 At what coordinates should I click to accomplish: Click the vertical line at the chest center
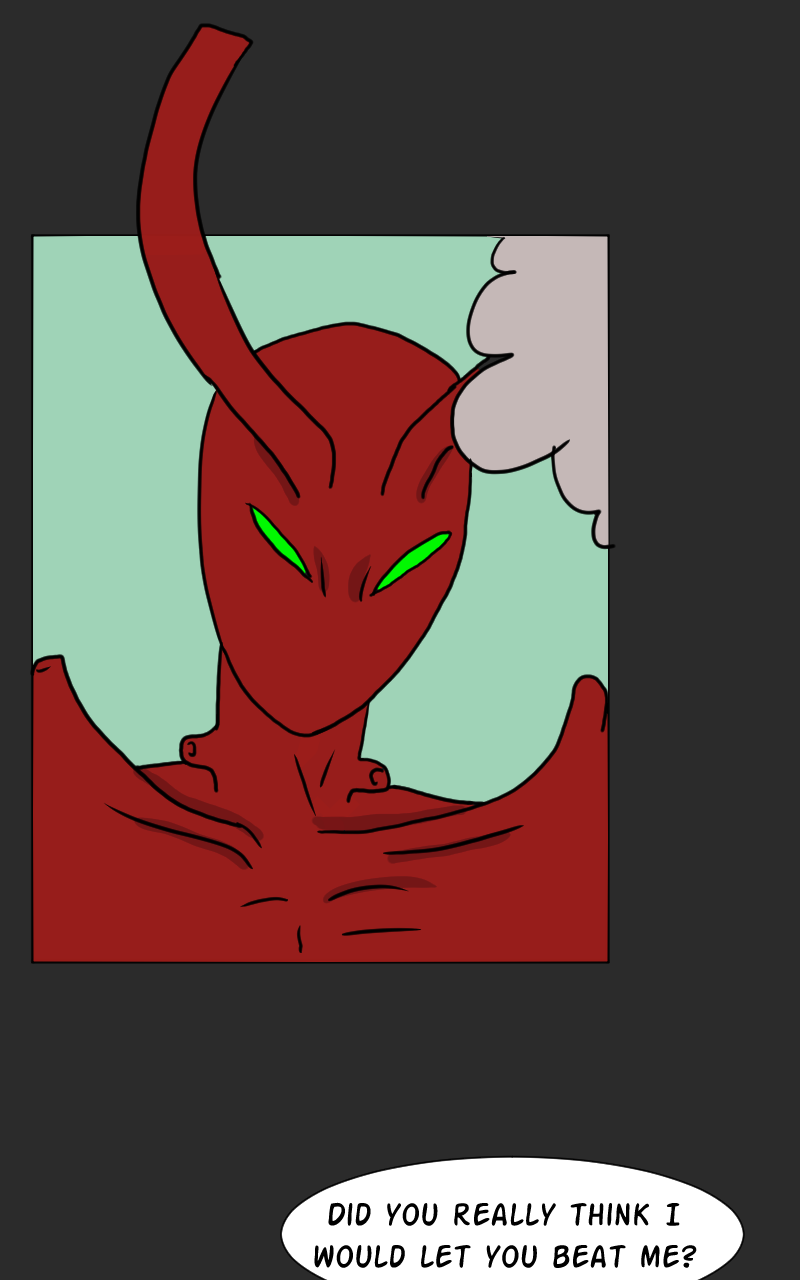(299, 938)
